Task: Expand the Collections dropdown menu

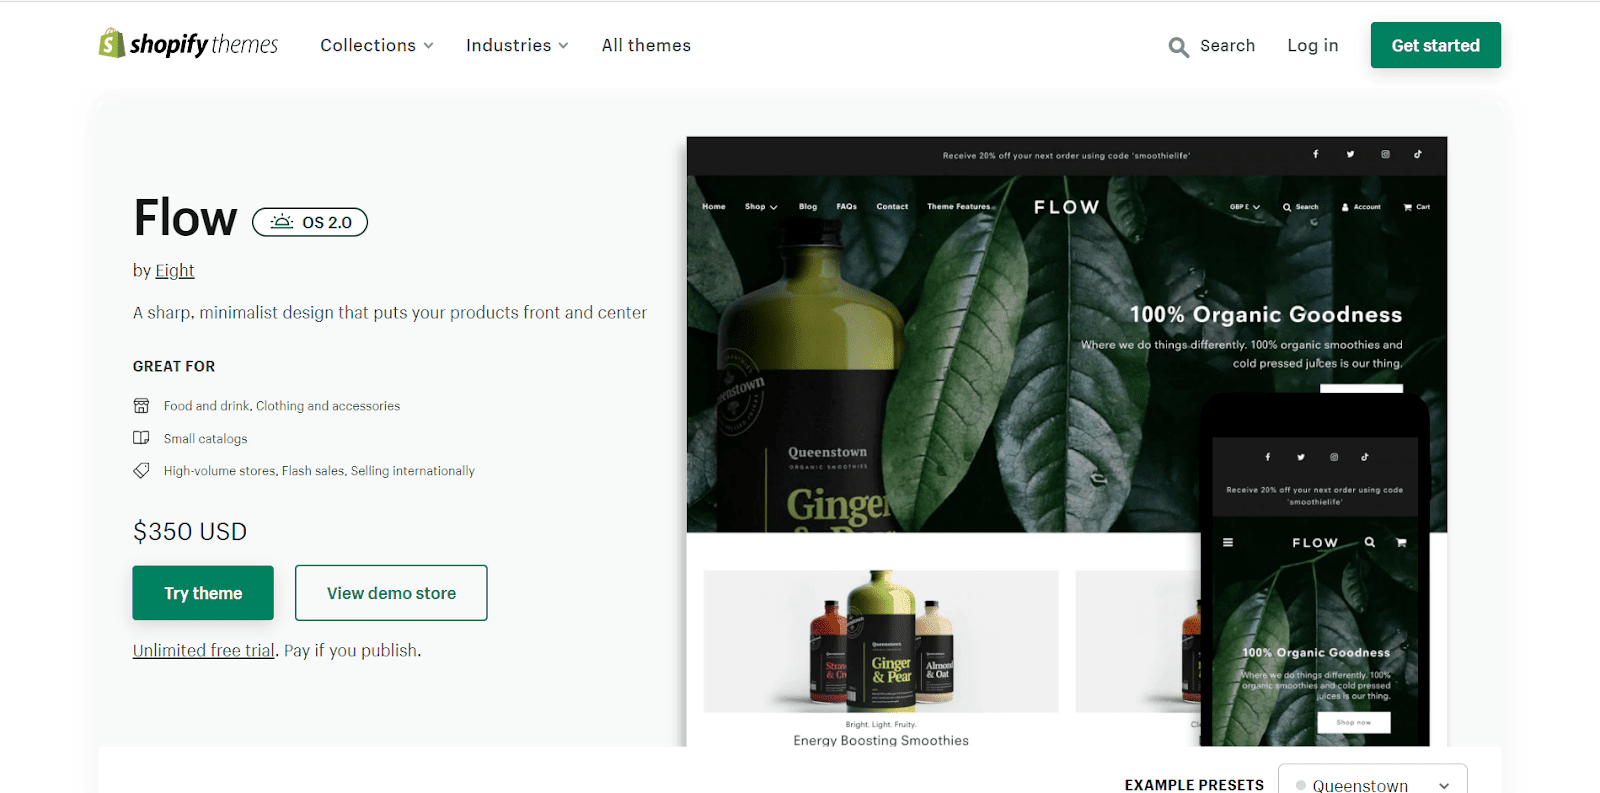Action: 377,45
